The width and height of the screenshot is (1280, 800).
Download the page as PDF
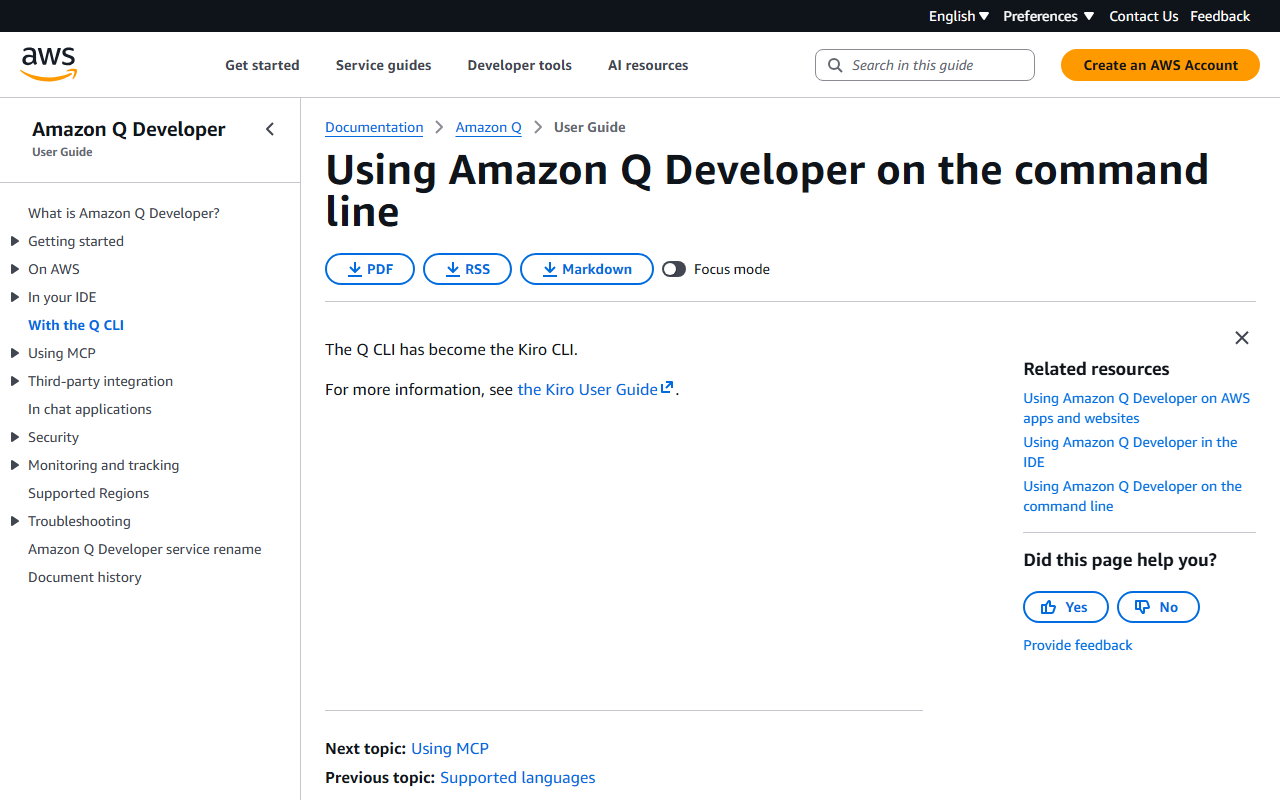pyautogui.click(x=370, y=269)
